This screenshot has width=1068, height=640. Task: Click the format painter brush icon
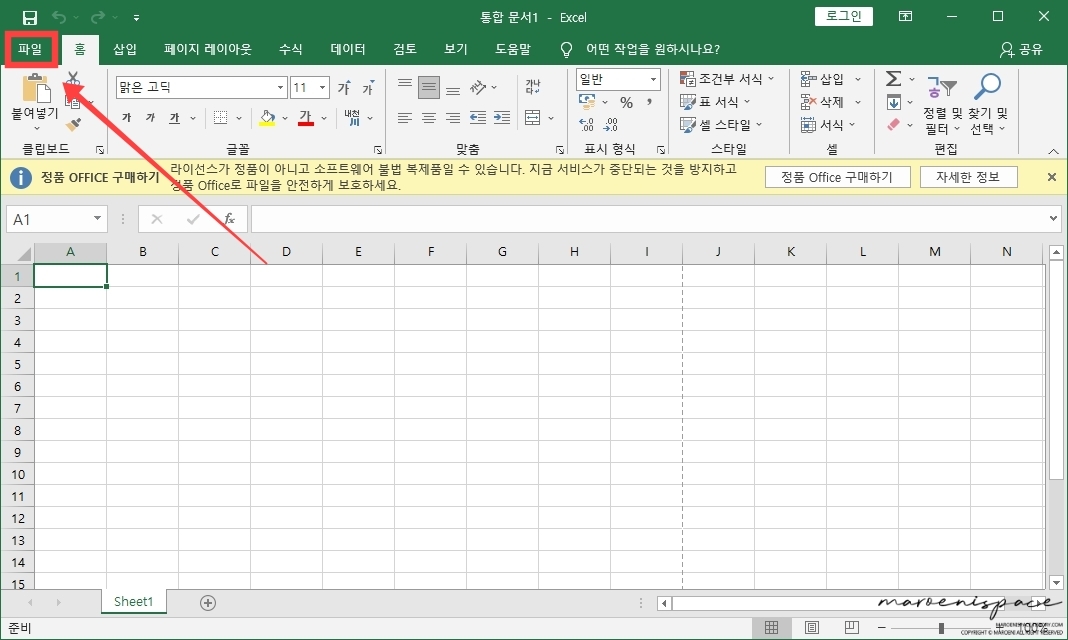click(73, 125)
